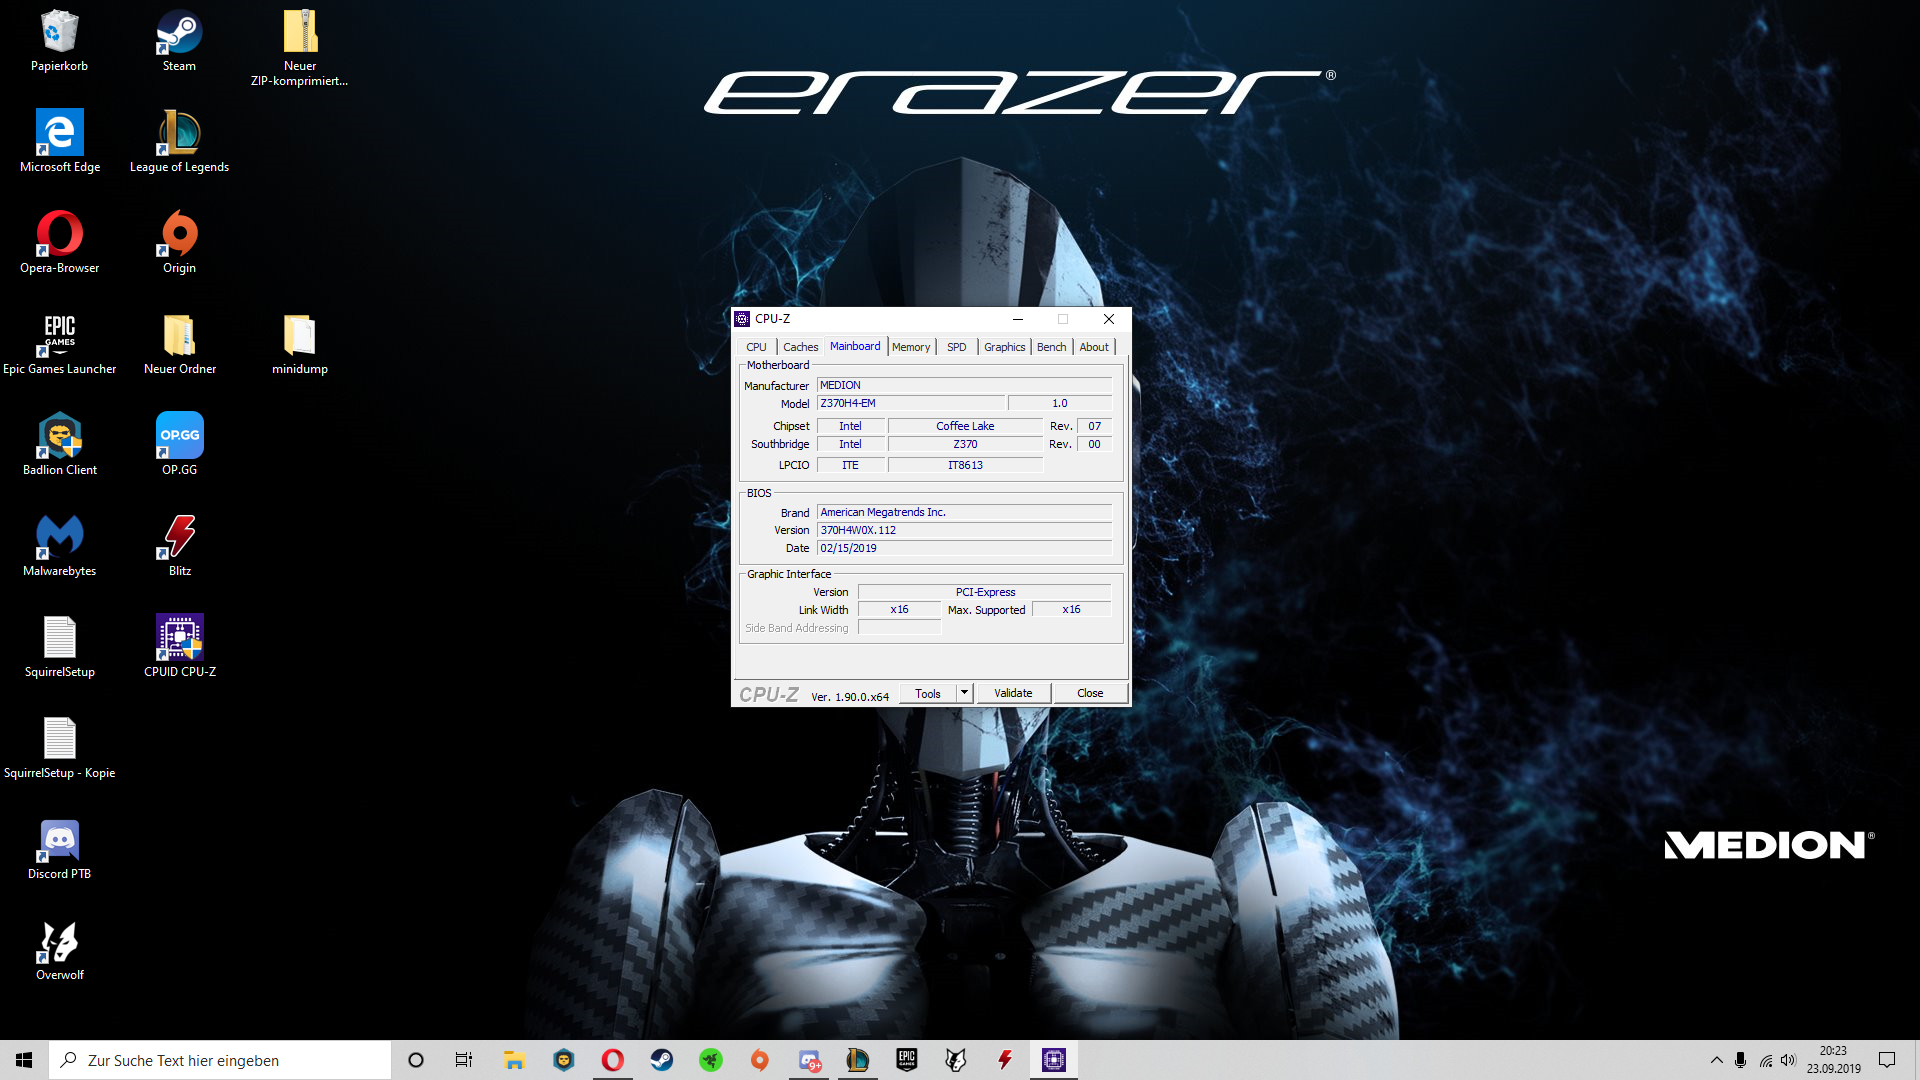1920x1080 pixels.
Task: Switch to the Memory tab
Action: coord(910,347)
